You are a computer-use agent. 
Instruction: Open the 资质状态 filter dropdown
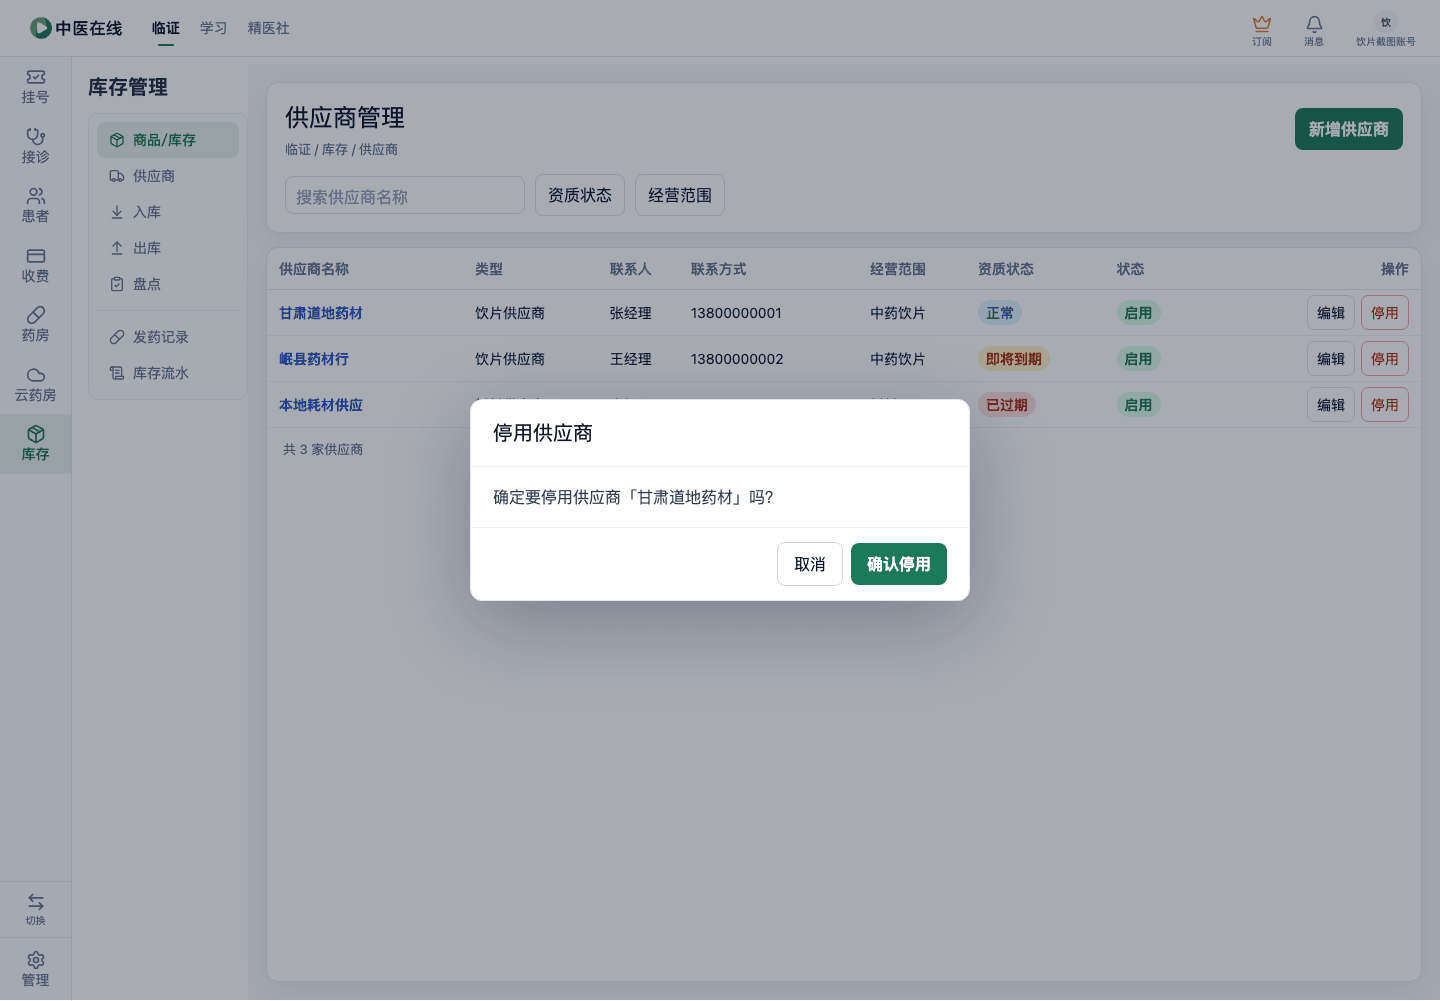580,195
